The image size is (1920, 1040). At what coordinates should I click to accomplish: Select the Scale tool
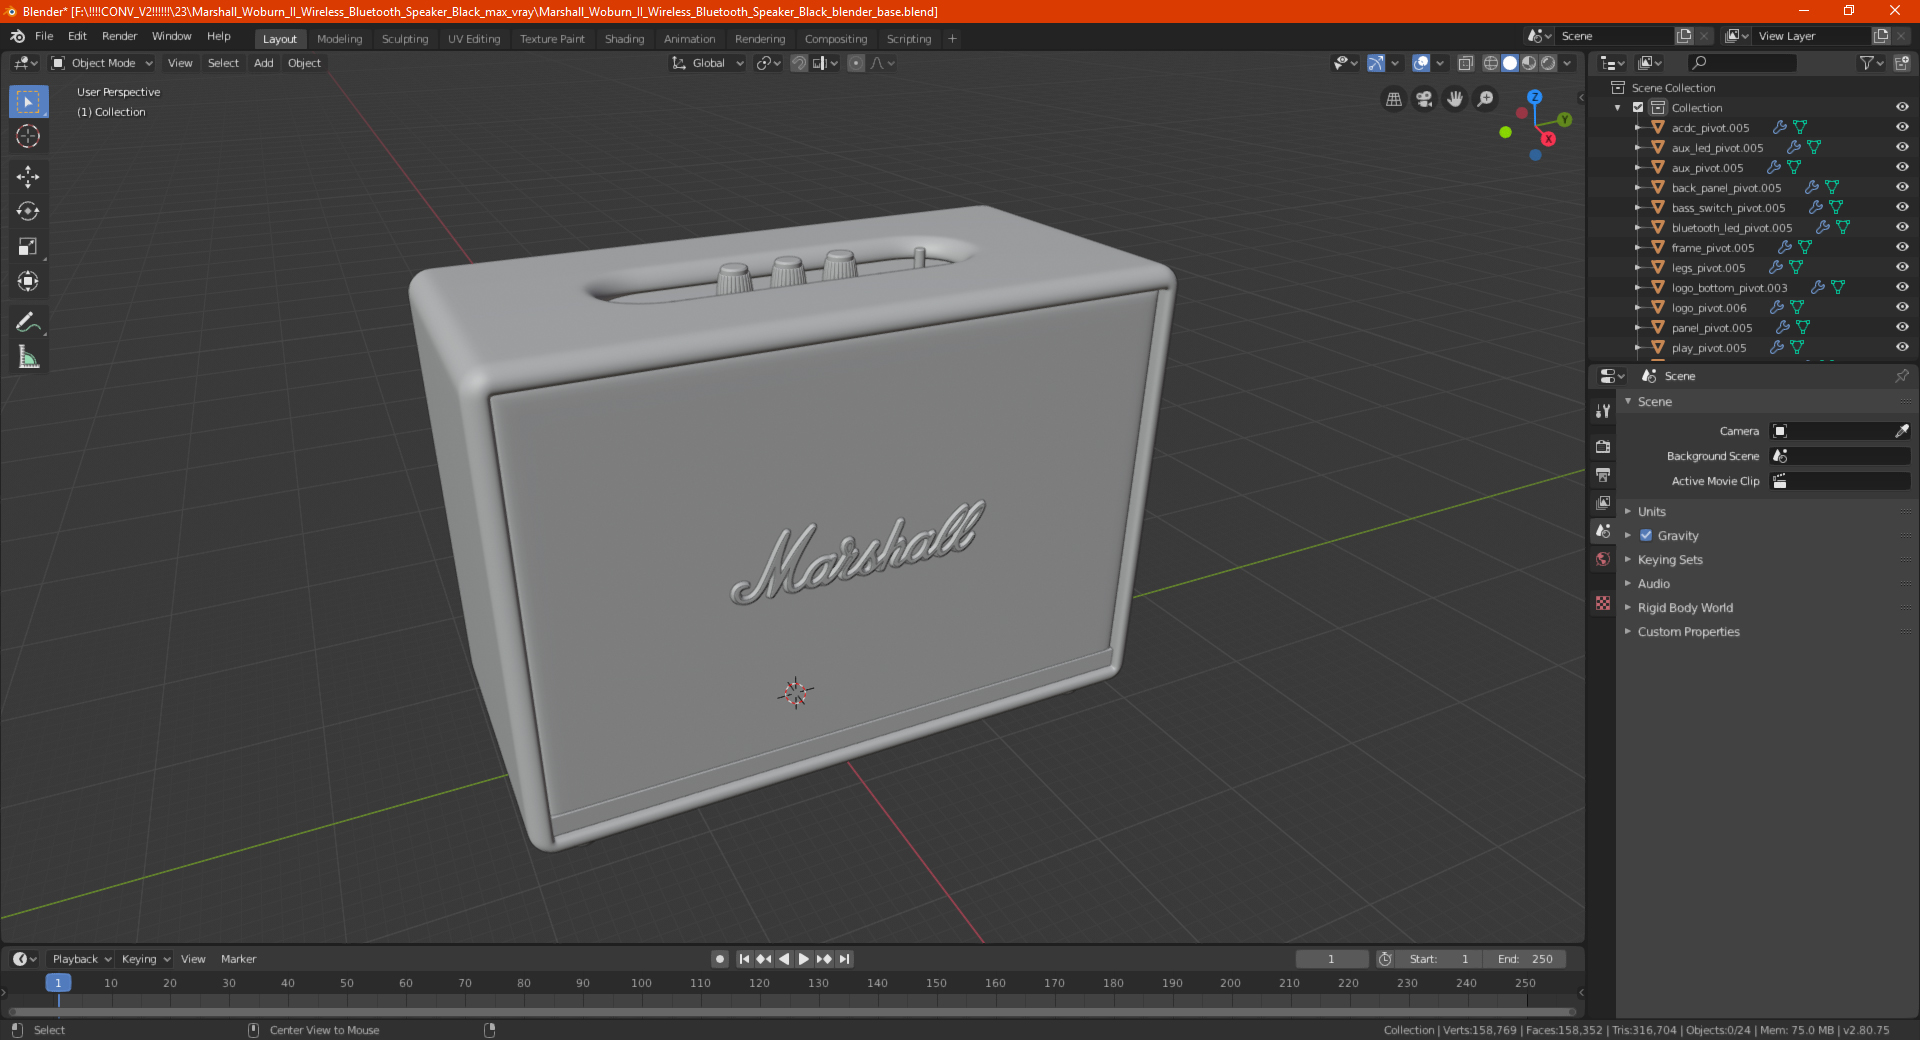(28, 247)
